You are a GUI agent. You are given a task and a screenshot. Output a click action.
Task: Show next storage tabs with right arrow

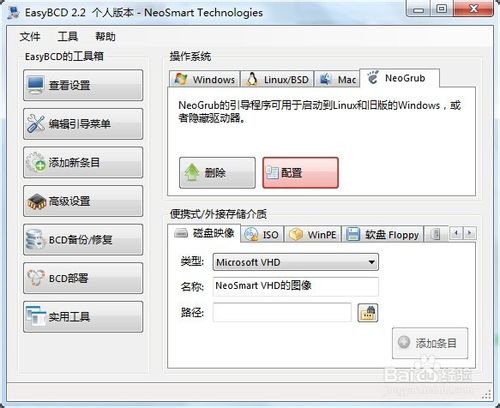tap(470, 233)
